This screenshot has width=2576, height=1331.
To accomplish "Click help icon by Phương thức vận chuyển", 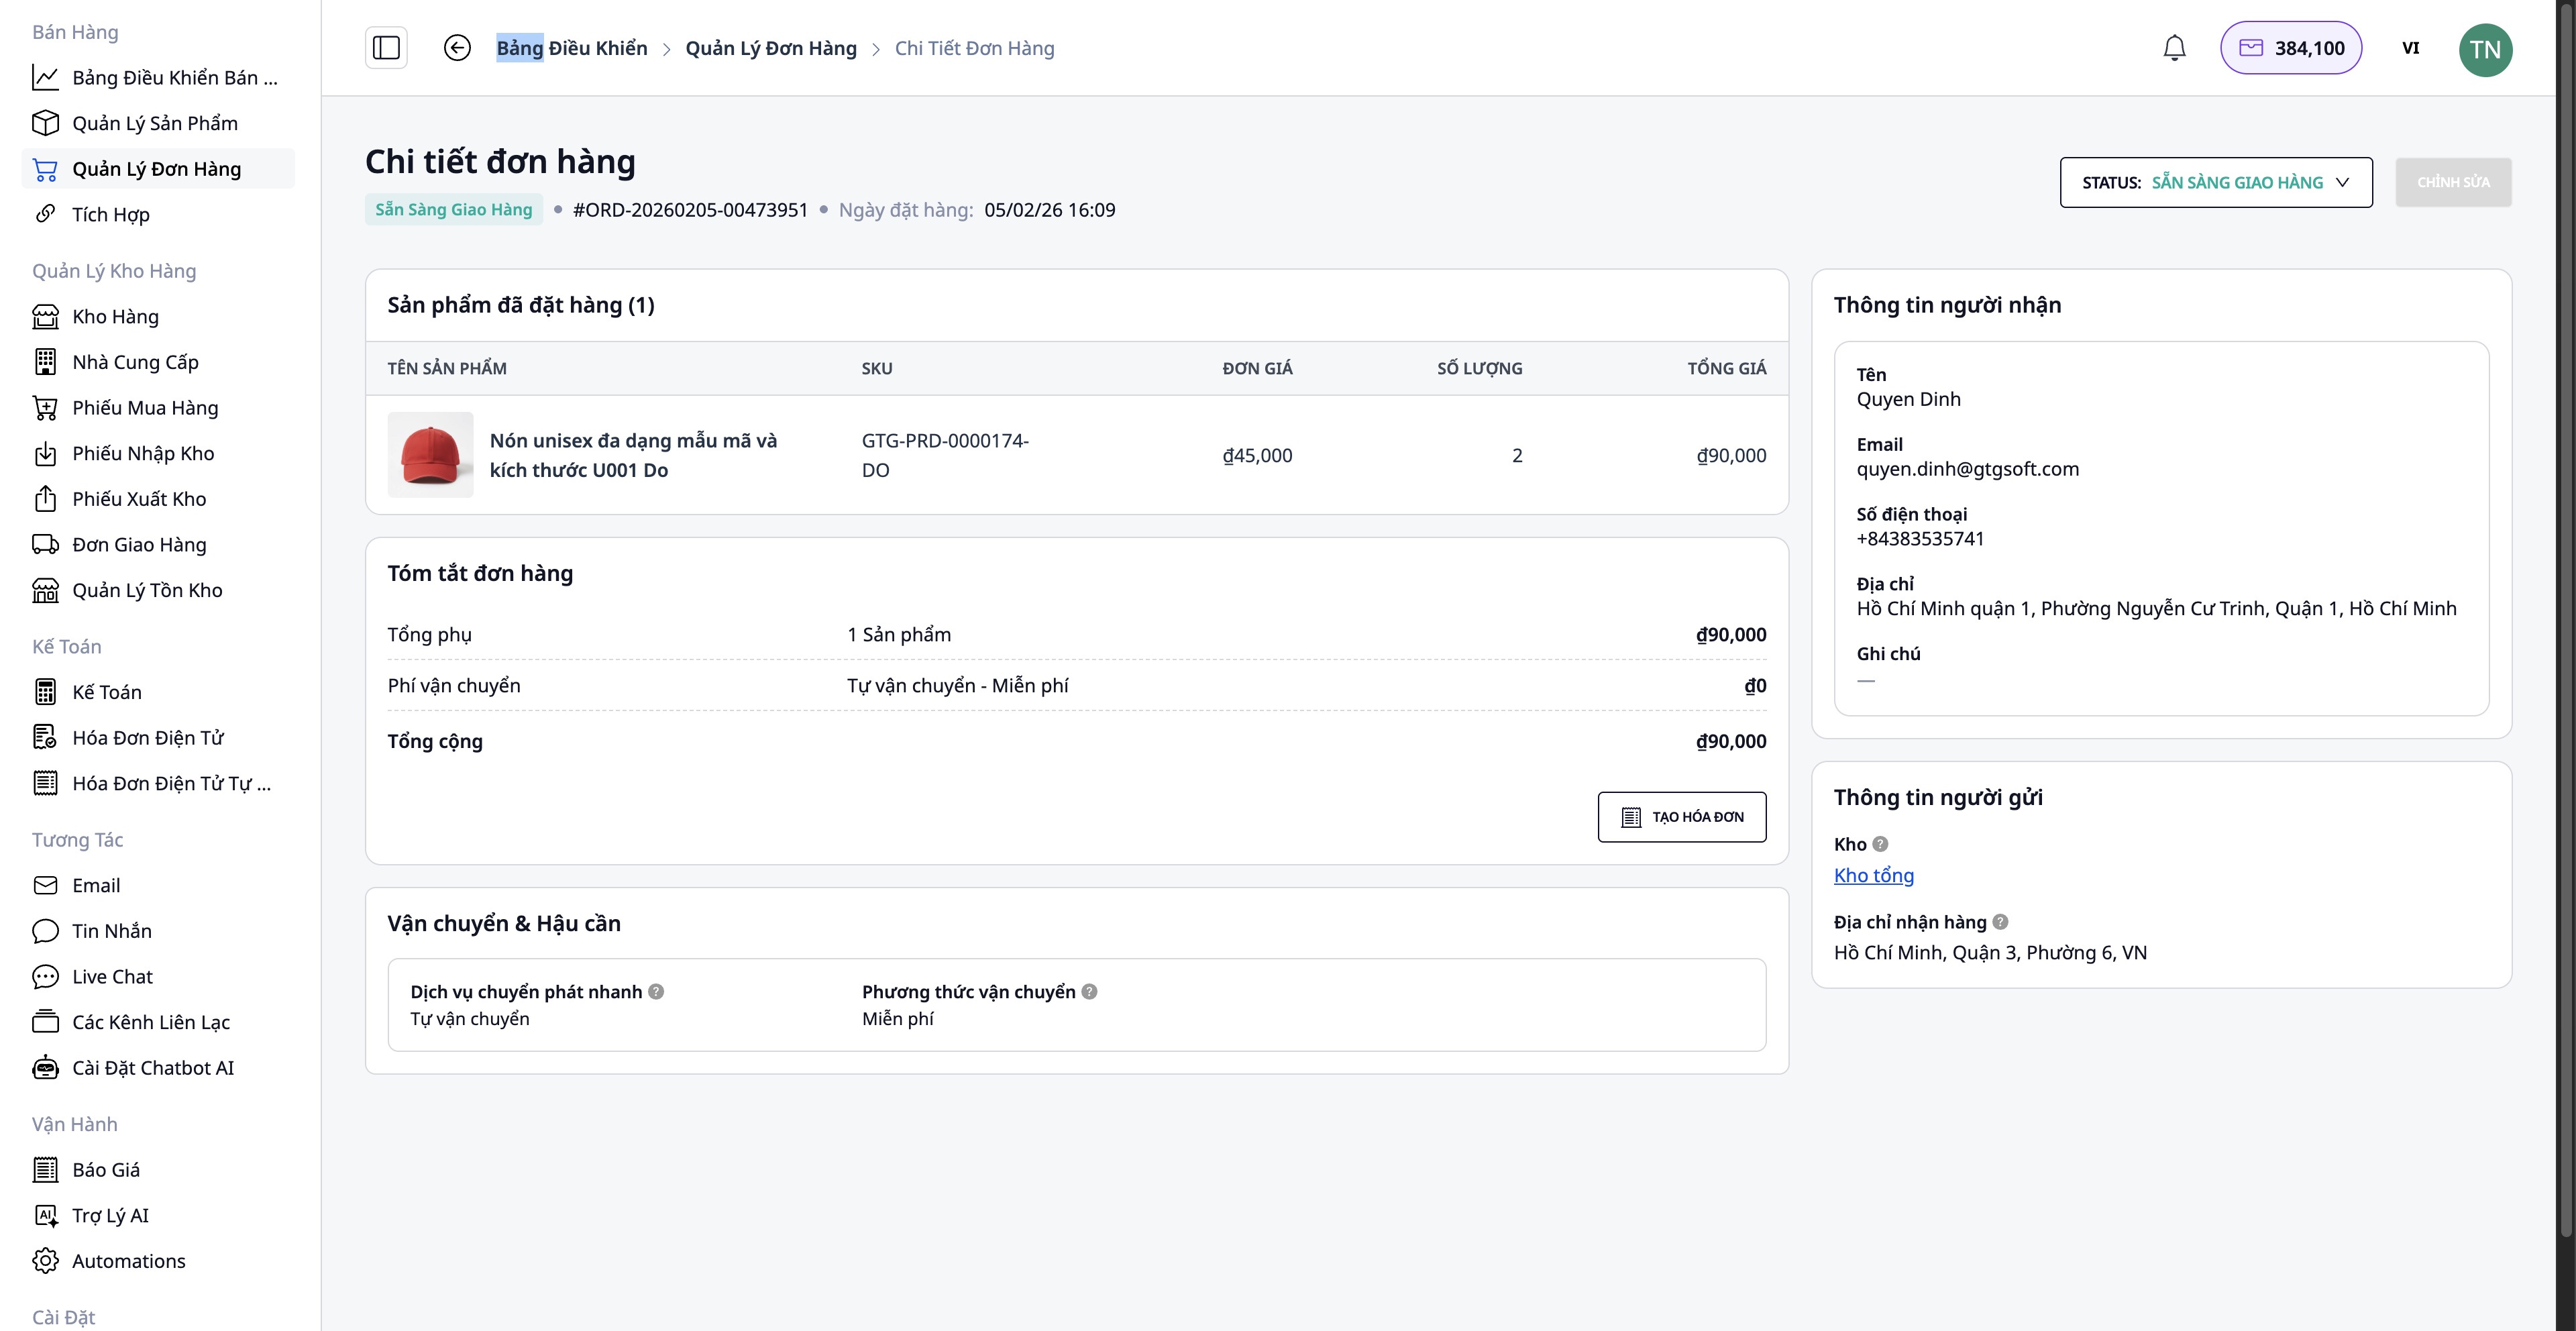I will coord(1089,991).
